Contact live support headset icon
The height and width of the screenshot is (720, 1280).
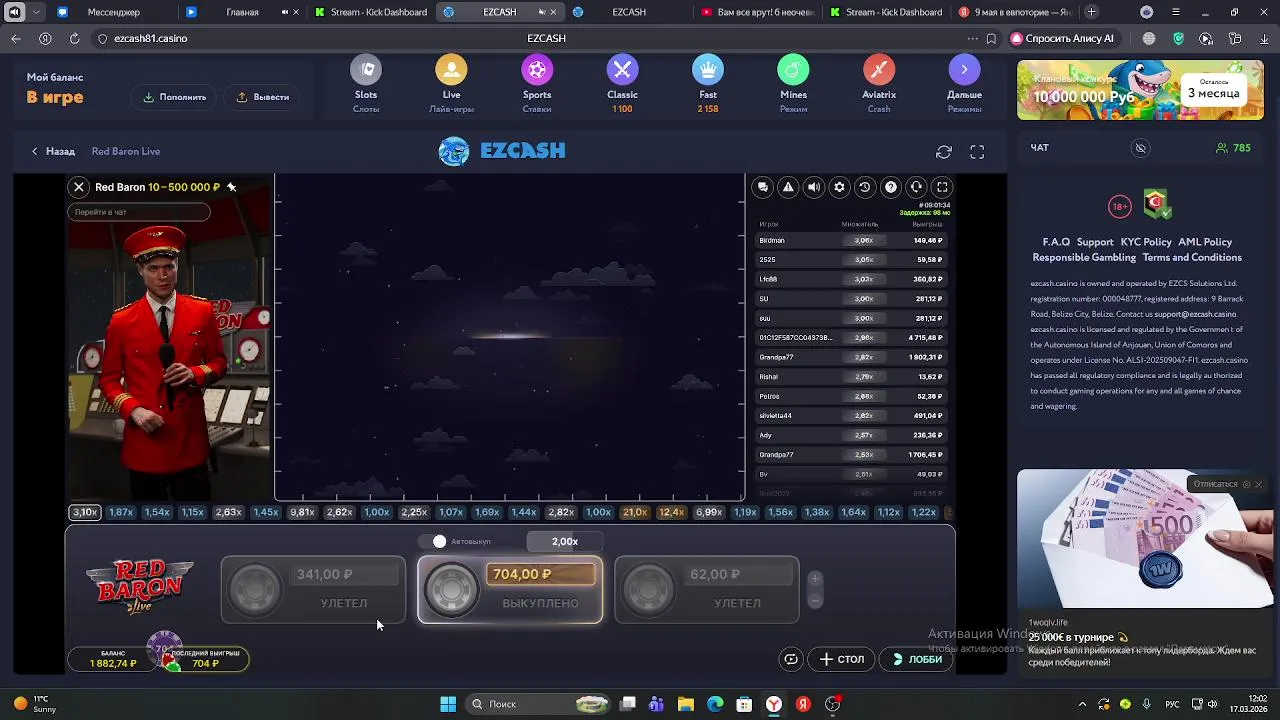pyautogui.click(x=916, y=187)
